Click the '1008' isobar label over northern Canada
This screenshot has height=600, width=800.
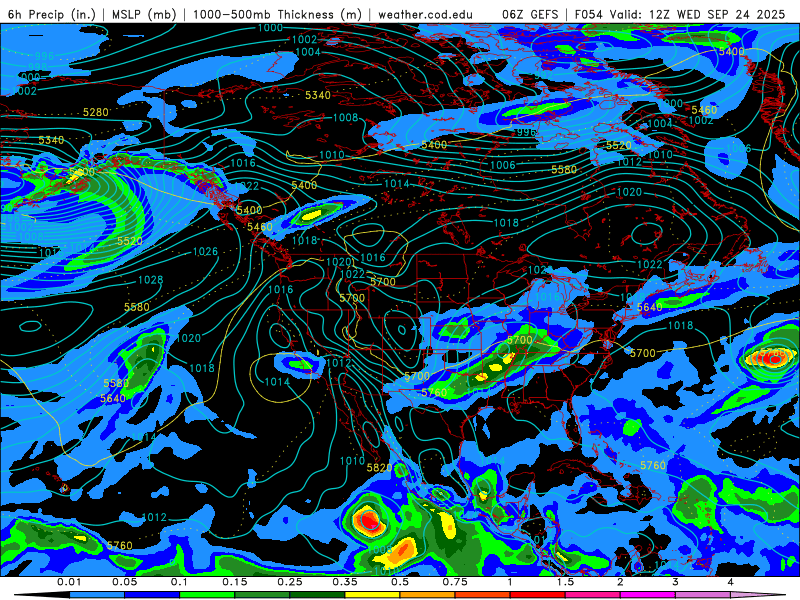pos(345,118)
